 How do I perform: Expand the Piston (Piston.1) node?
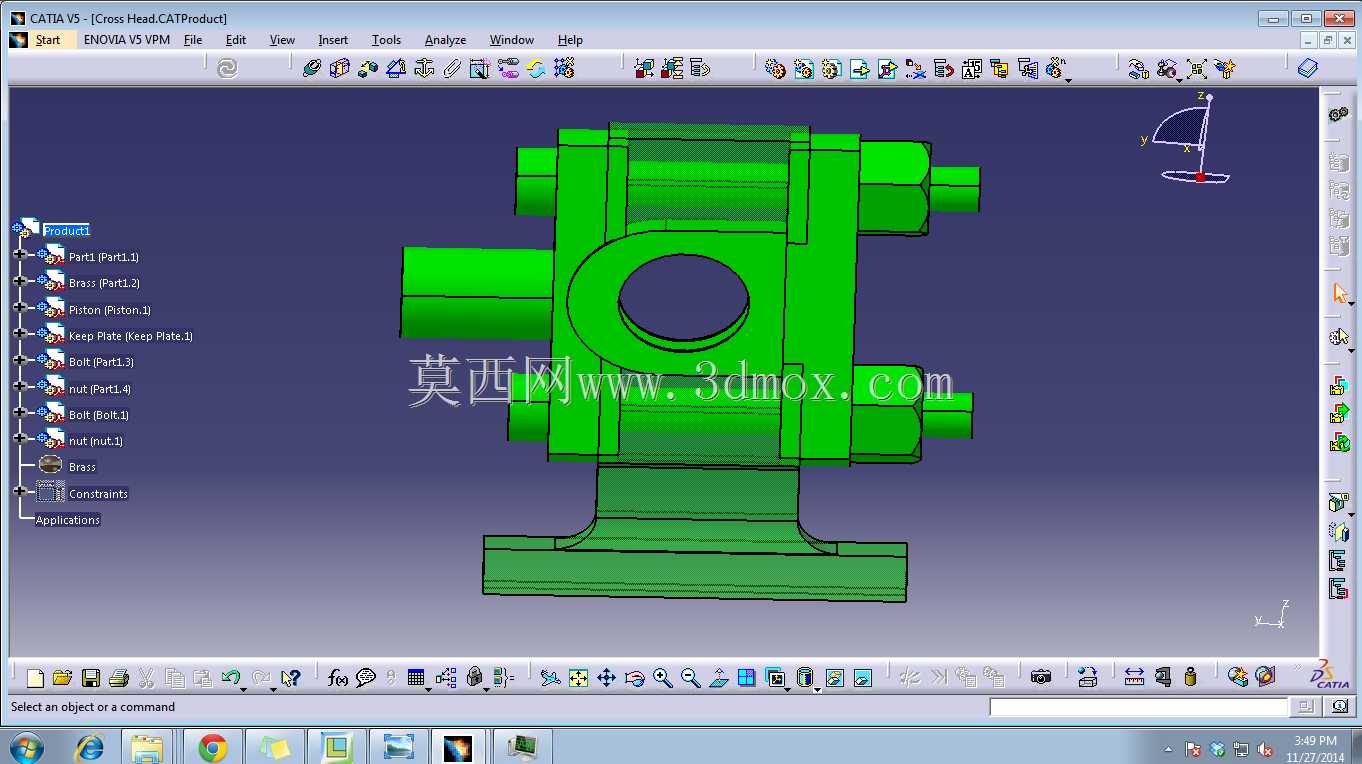pyautogui.click(x=19, y=307)
